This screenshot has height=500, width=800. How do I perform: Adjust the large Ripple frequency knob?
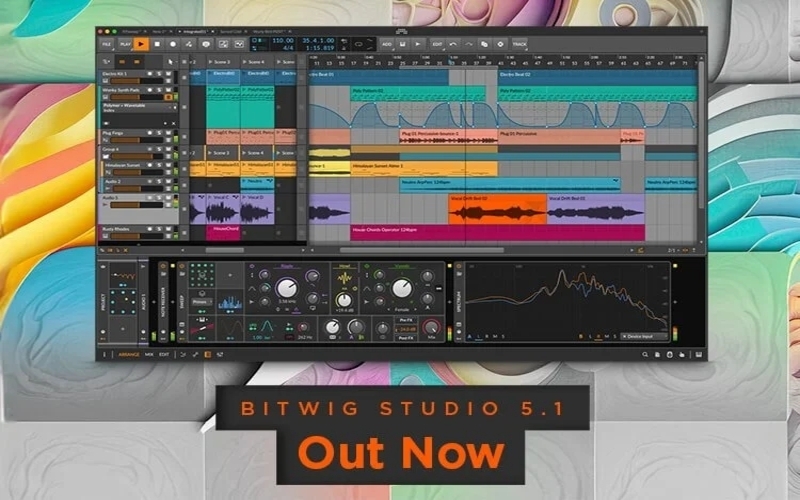(286, 288)
